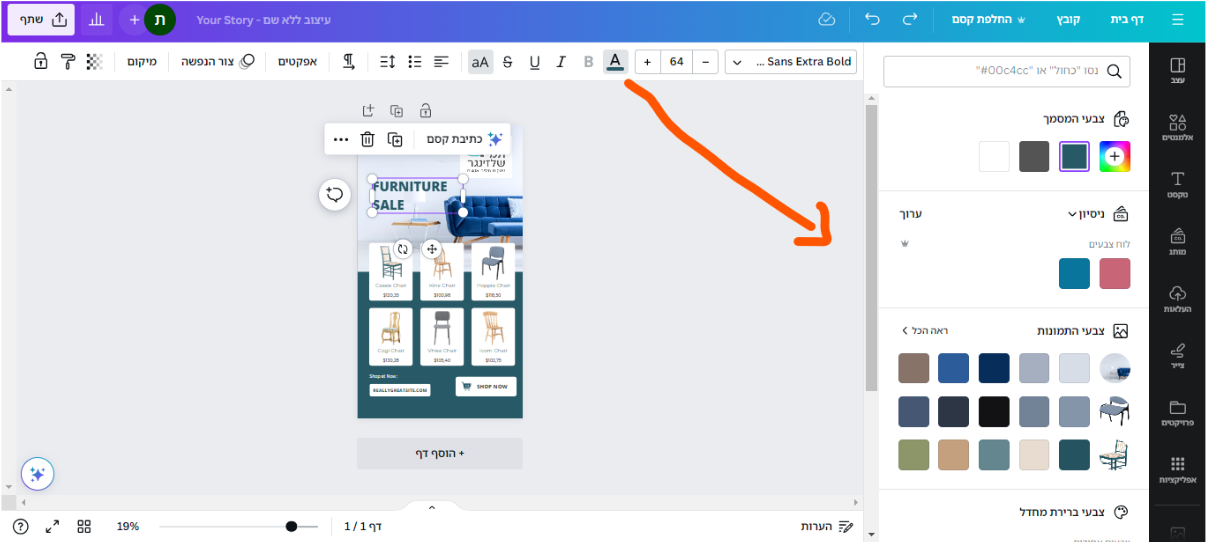The width and height of the screenshot is (1207, 542).
Task: Click the redo arrow in top bar
Action: click(909, 19)
